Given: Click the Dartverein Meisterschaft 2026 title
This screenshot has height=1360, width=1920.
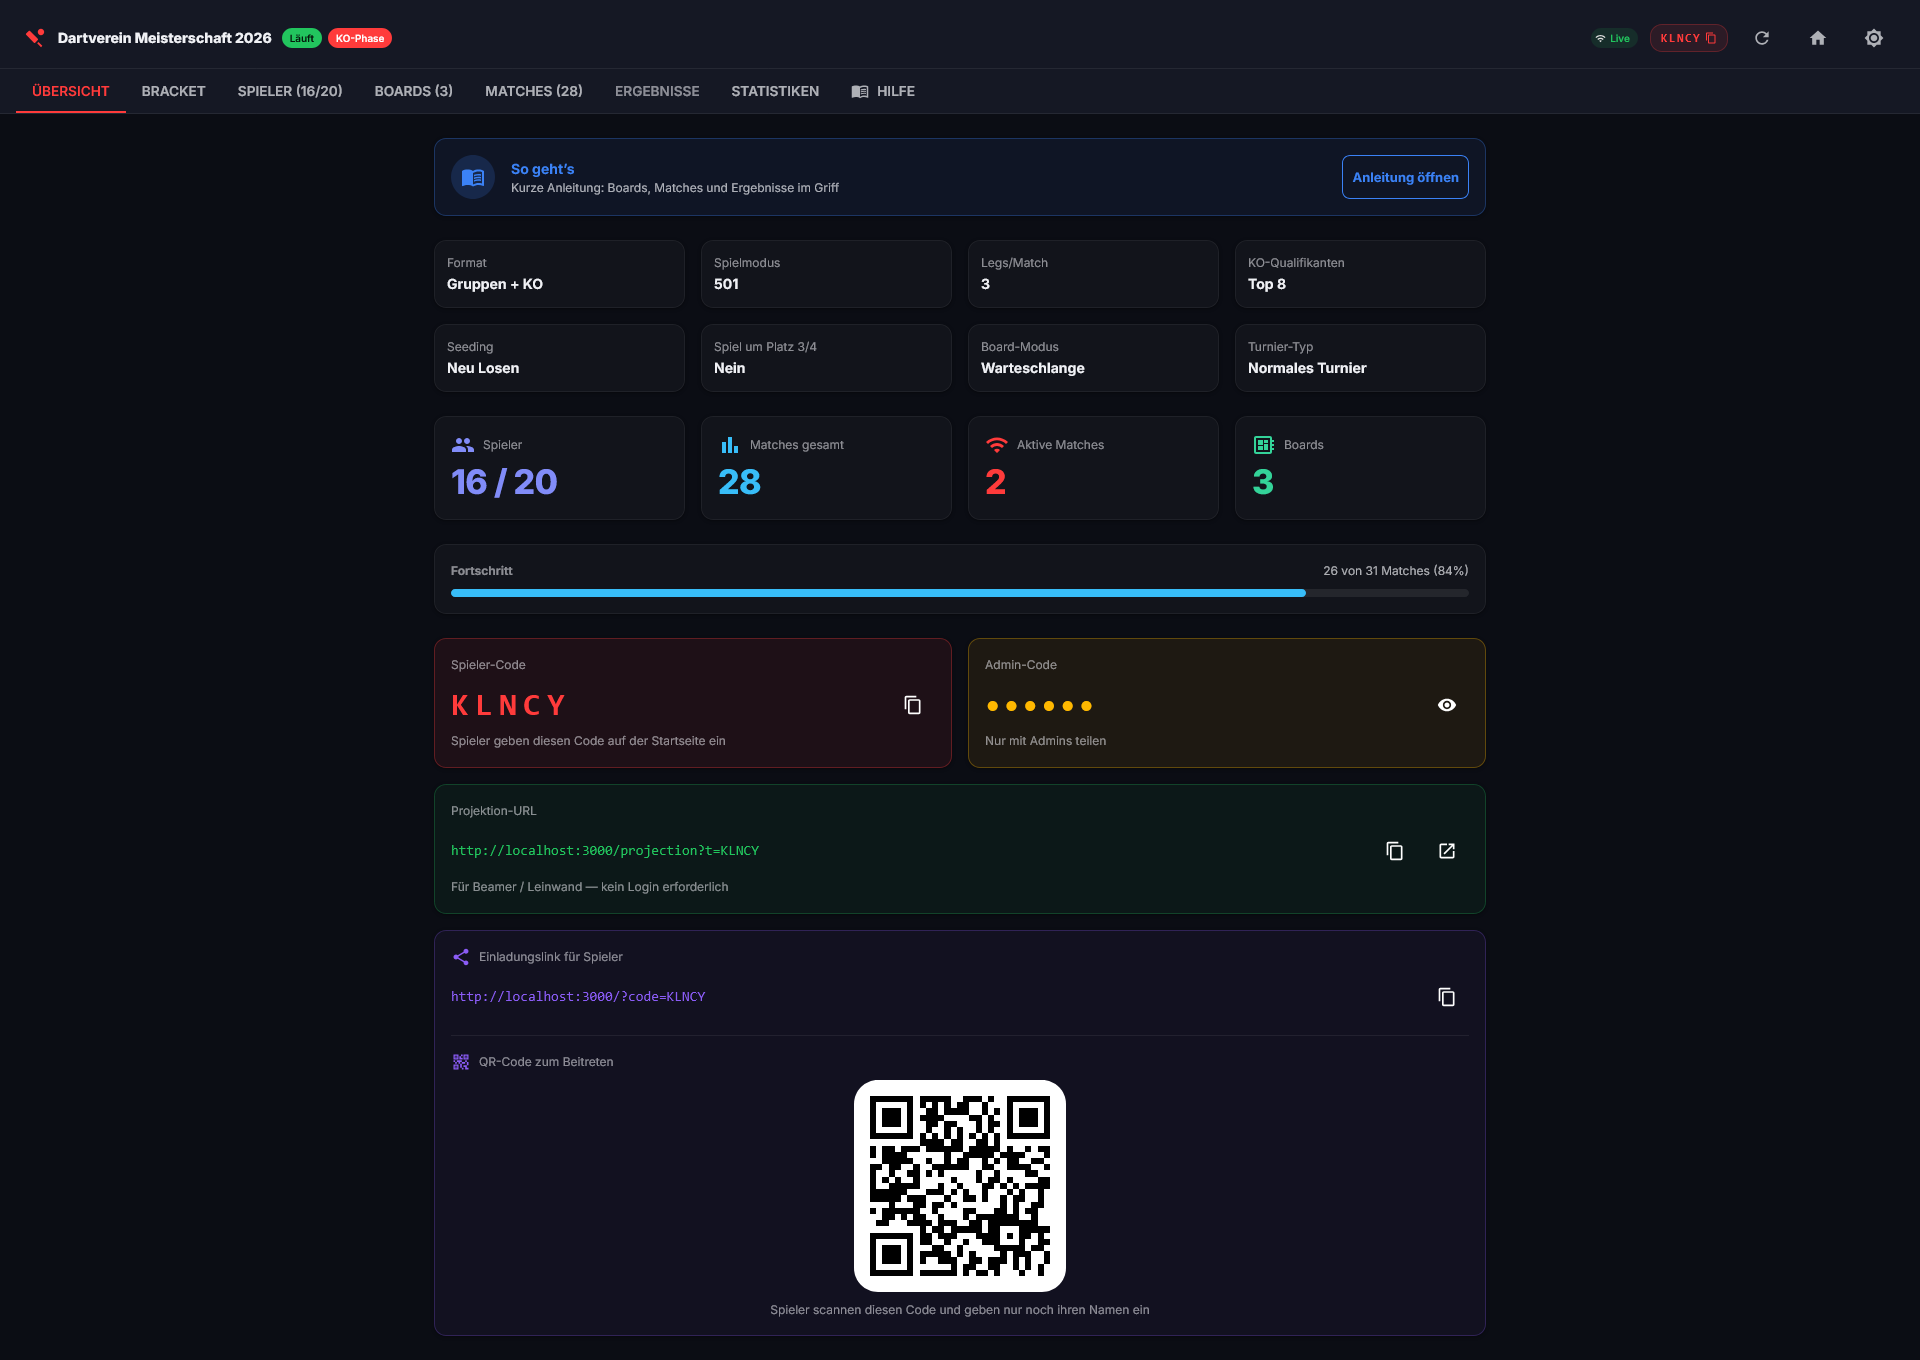Looking at the screenshot, I should pyautogui.click(x=165, y=38).
